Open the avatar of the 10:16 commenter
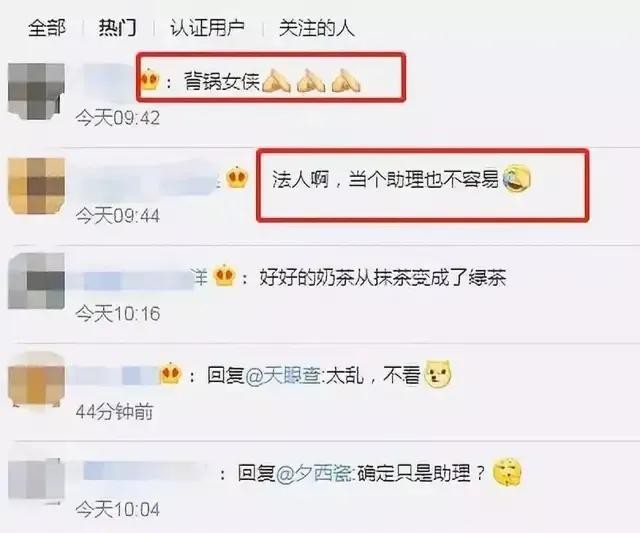The image size is (640, 533). pyautogui.click(x=36, y=281)
